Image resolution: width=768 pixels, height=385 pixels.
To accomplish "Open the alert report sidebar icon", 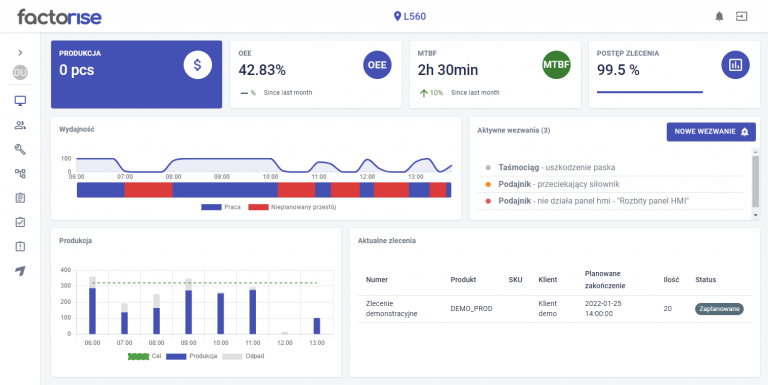I will coord(20,246).
